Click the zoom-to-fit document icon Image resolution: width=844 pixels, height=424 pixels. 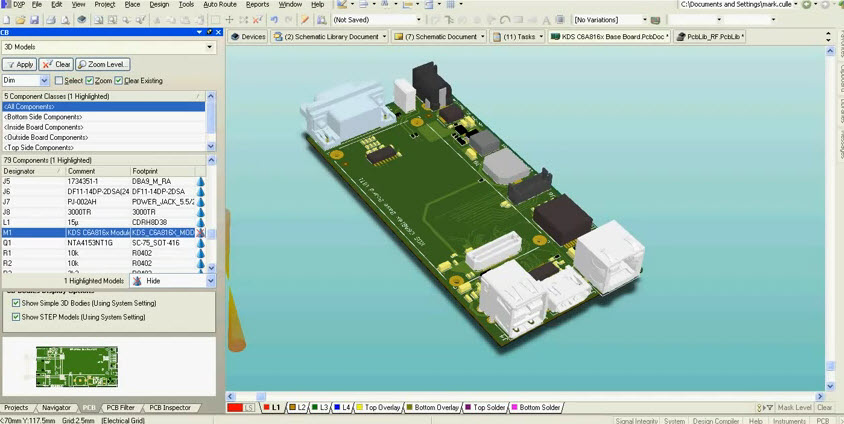(99, 20)
